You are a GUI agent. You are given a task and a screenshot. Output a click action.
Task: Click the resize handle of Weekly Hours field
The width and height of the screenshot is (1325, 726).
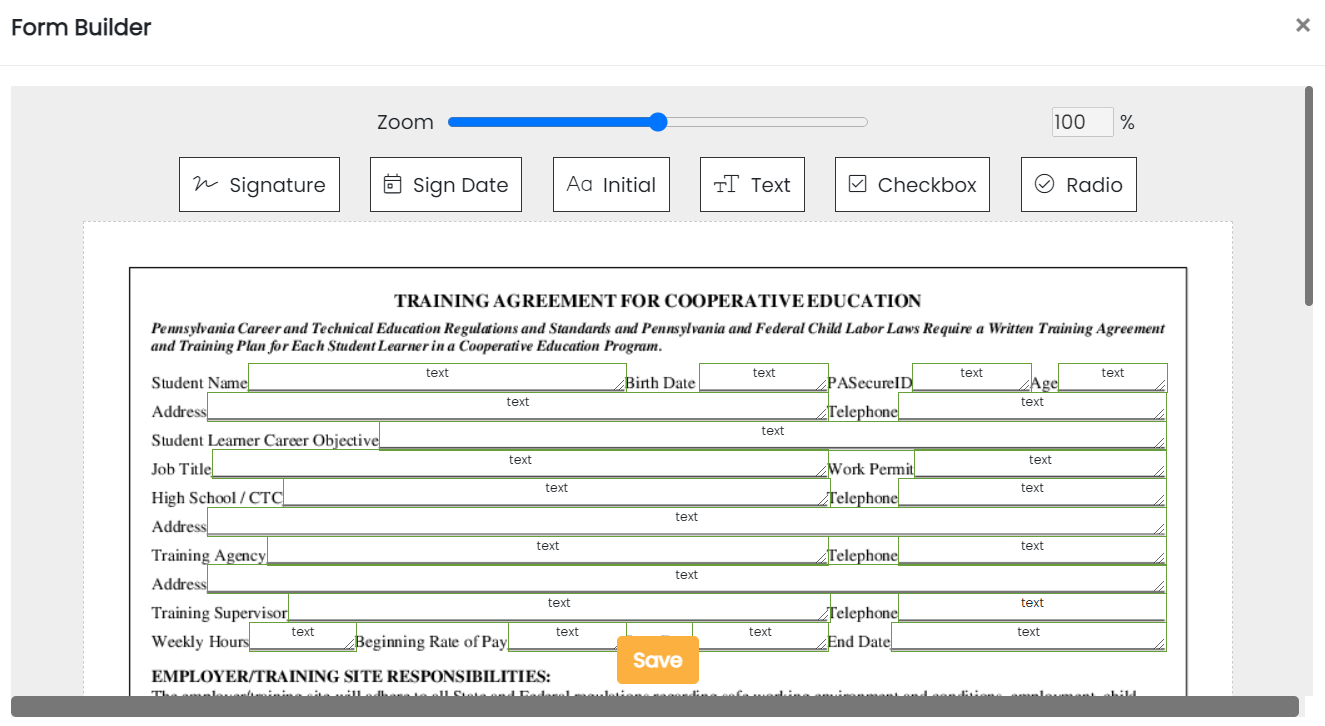click(x=350, y=644)
